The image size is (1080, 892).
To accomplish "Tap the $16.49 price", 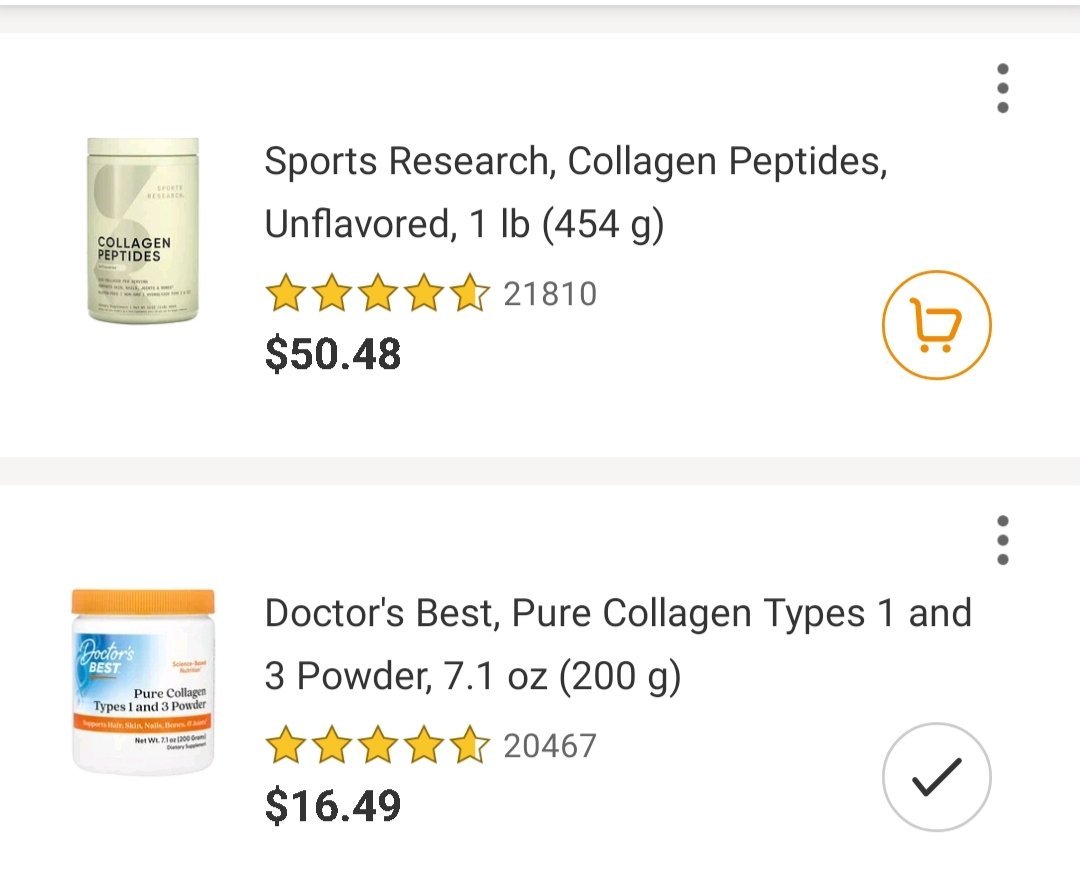I will click(x=333, y=806).
